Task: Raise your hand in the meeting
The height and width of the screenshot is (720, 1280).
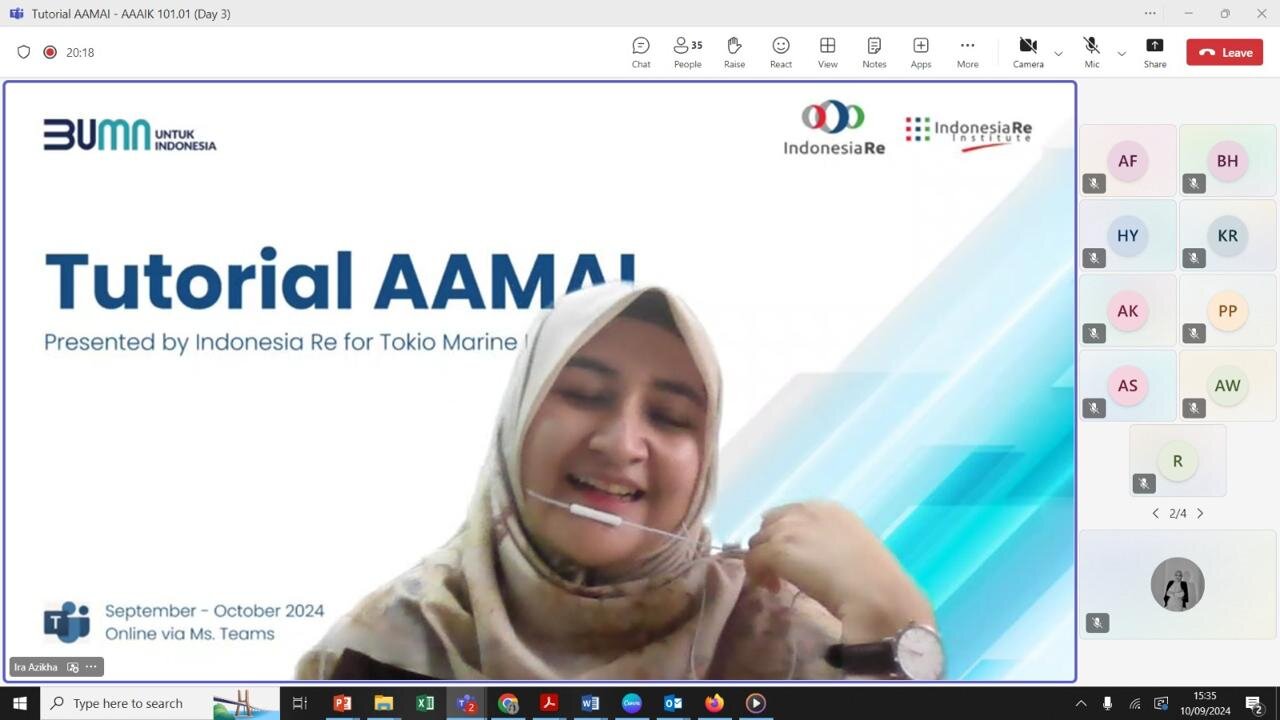Action: tap(734, 52)
